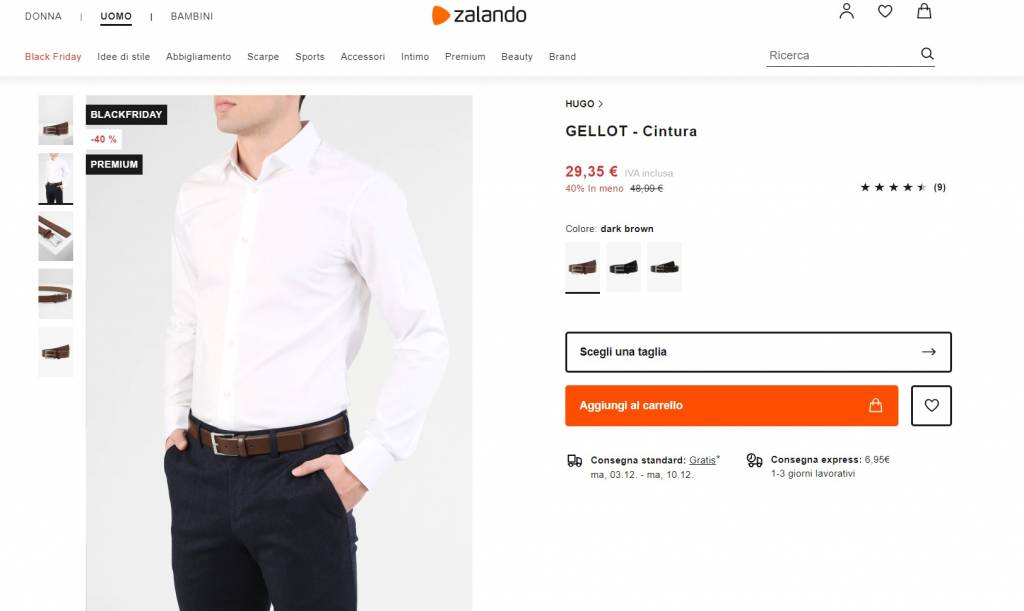Click Aggiungi al carrello button
The width and height of the screenshot is (1024, 611).
731,406
